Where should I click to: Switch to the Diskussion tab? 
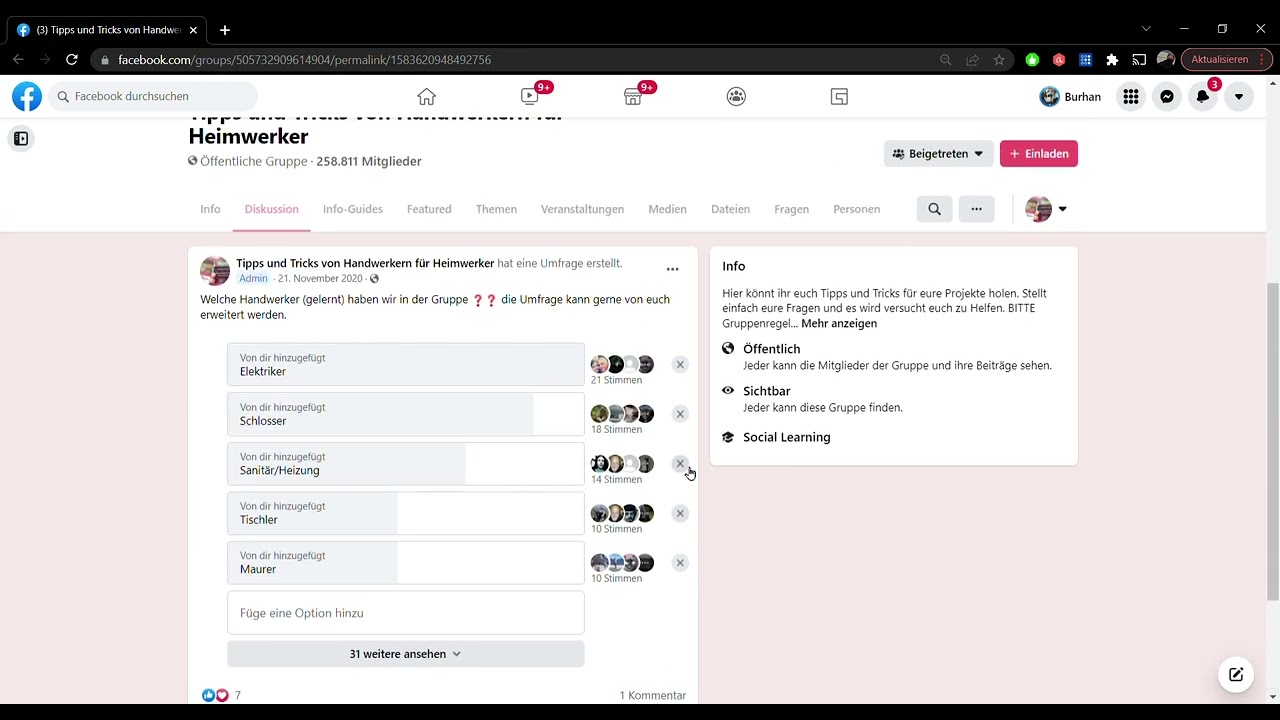(x=272, y=209)
